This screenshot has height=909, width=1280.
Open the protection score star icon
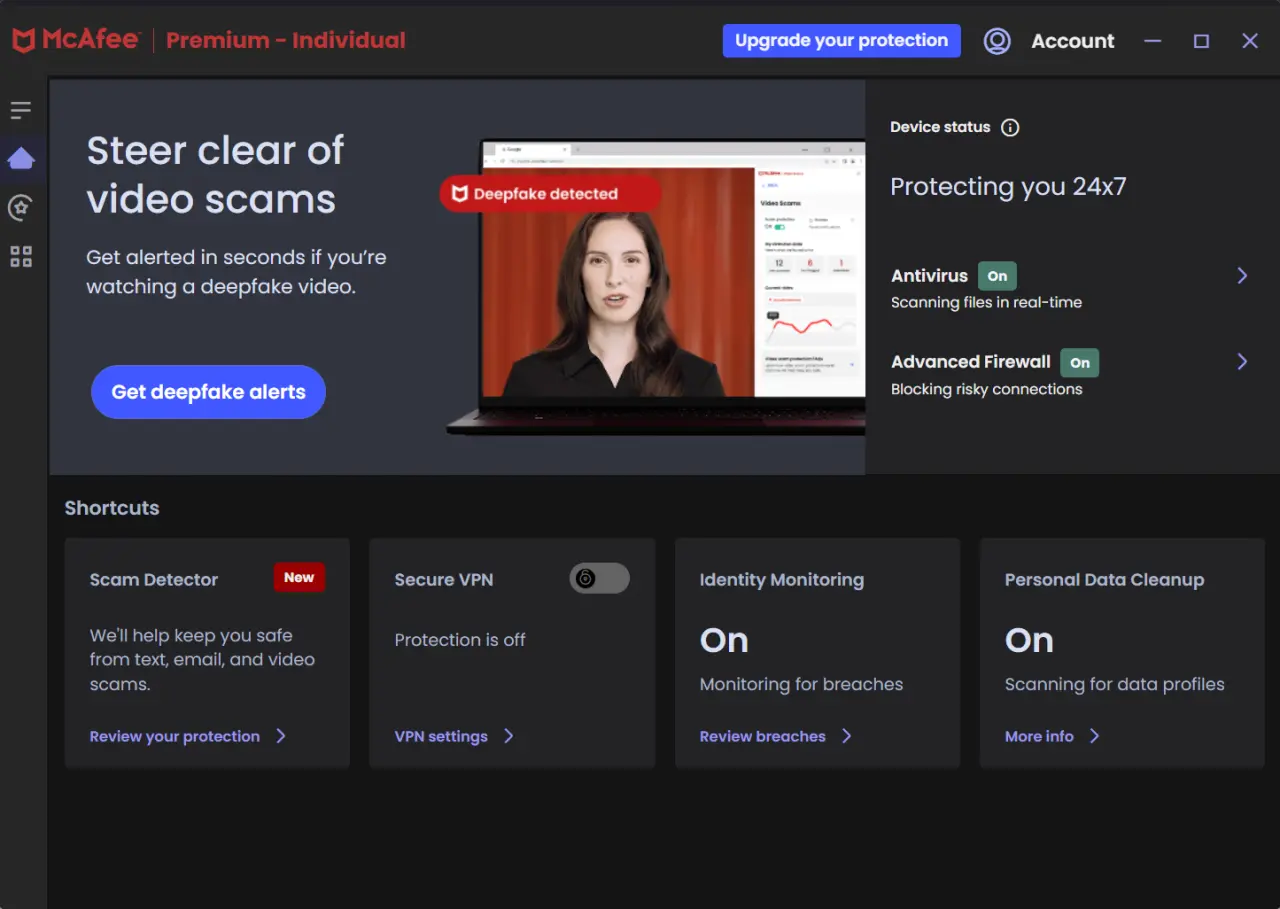[21, 207]
